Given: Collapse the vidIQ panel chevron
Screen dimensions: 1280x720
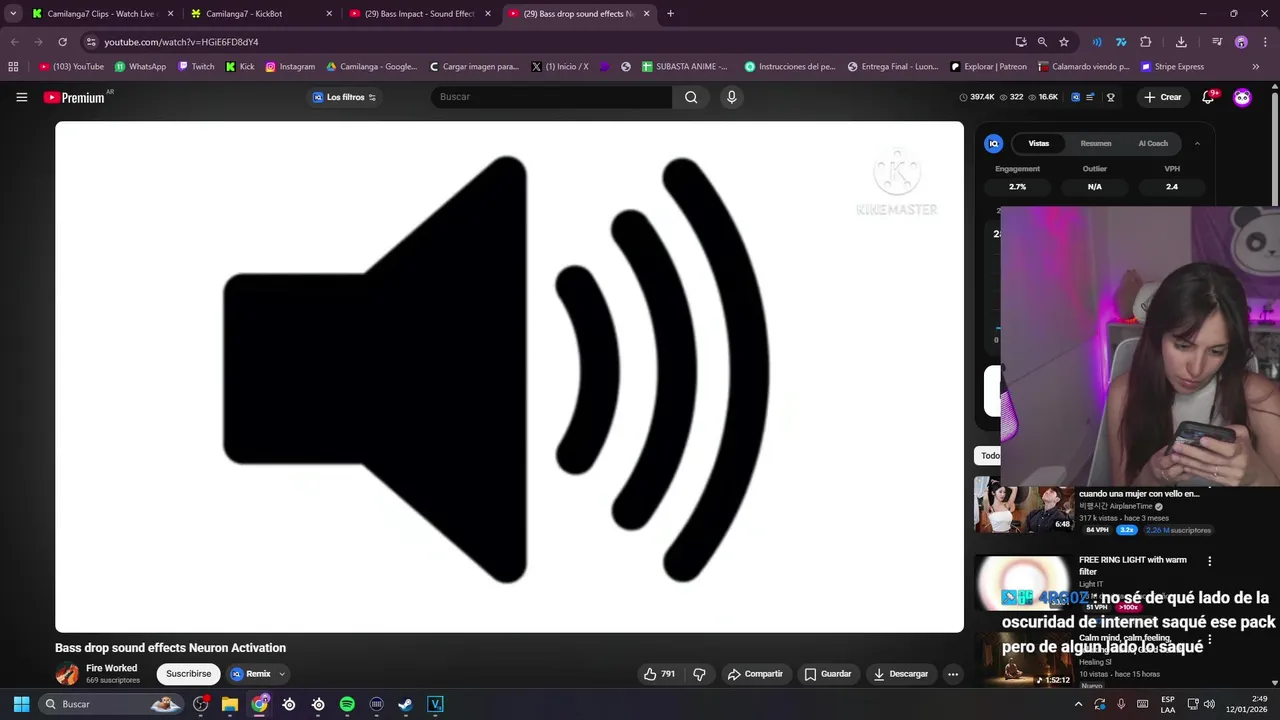Looking at the screenshot, I should tap(1197, 143).
